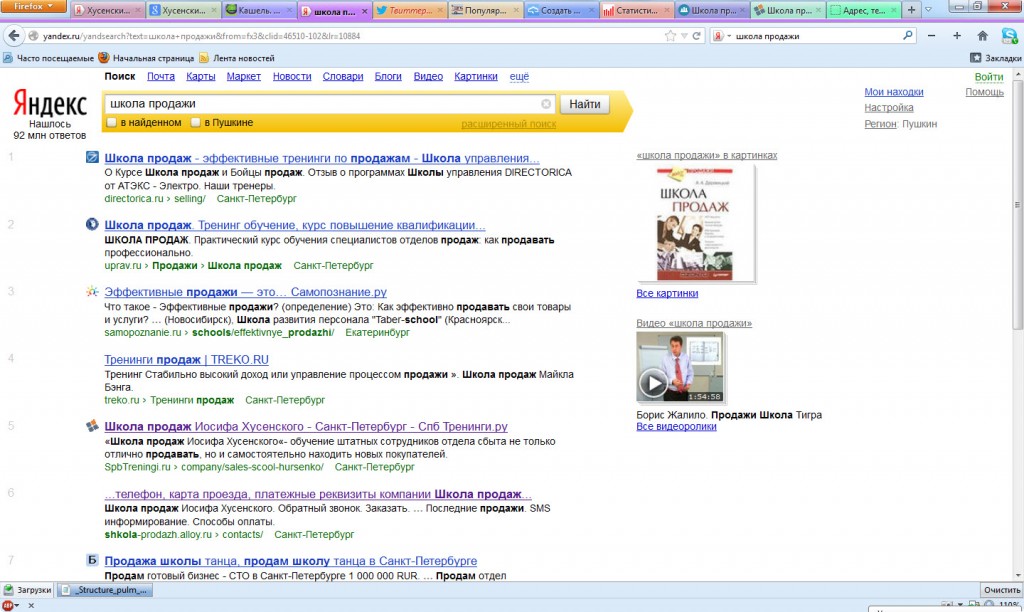The image size is (1024, 612).
Task: Toggle the 'в Пушкине' checkbox
Action: coord(195,122)
